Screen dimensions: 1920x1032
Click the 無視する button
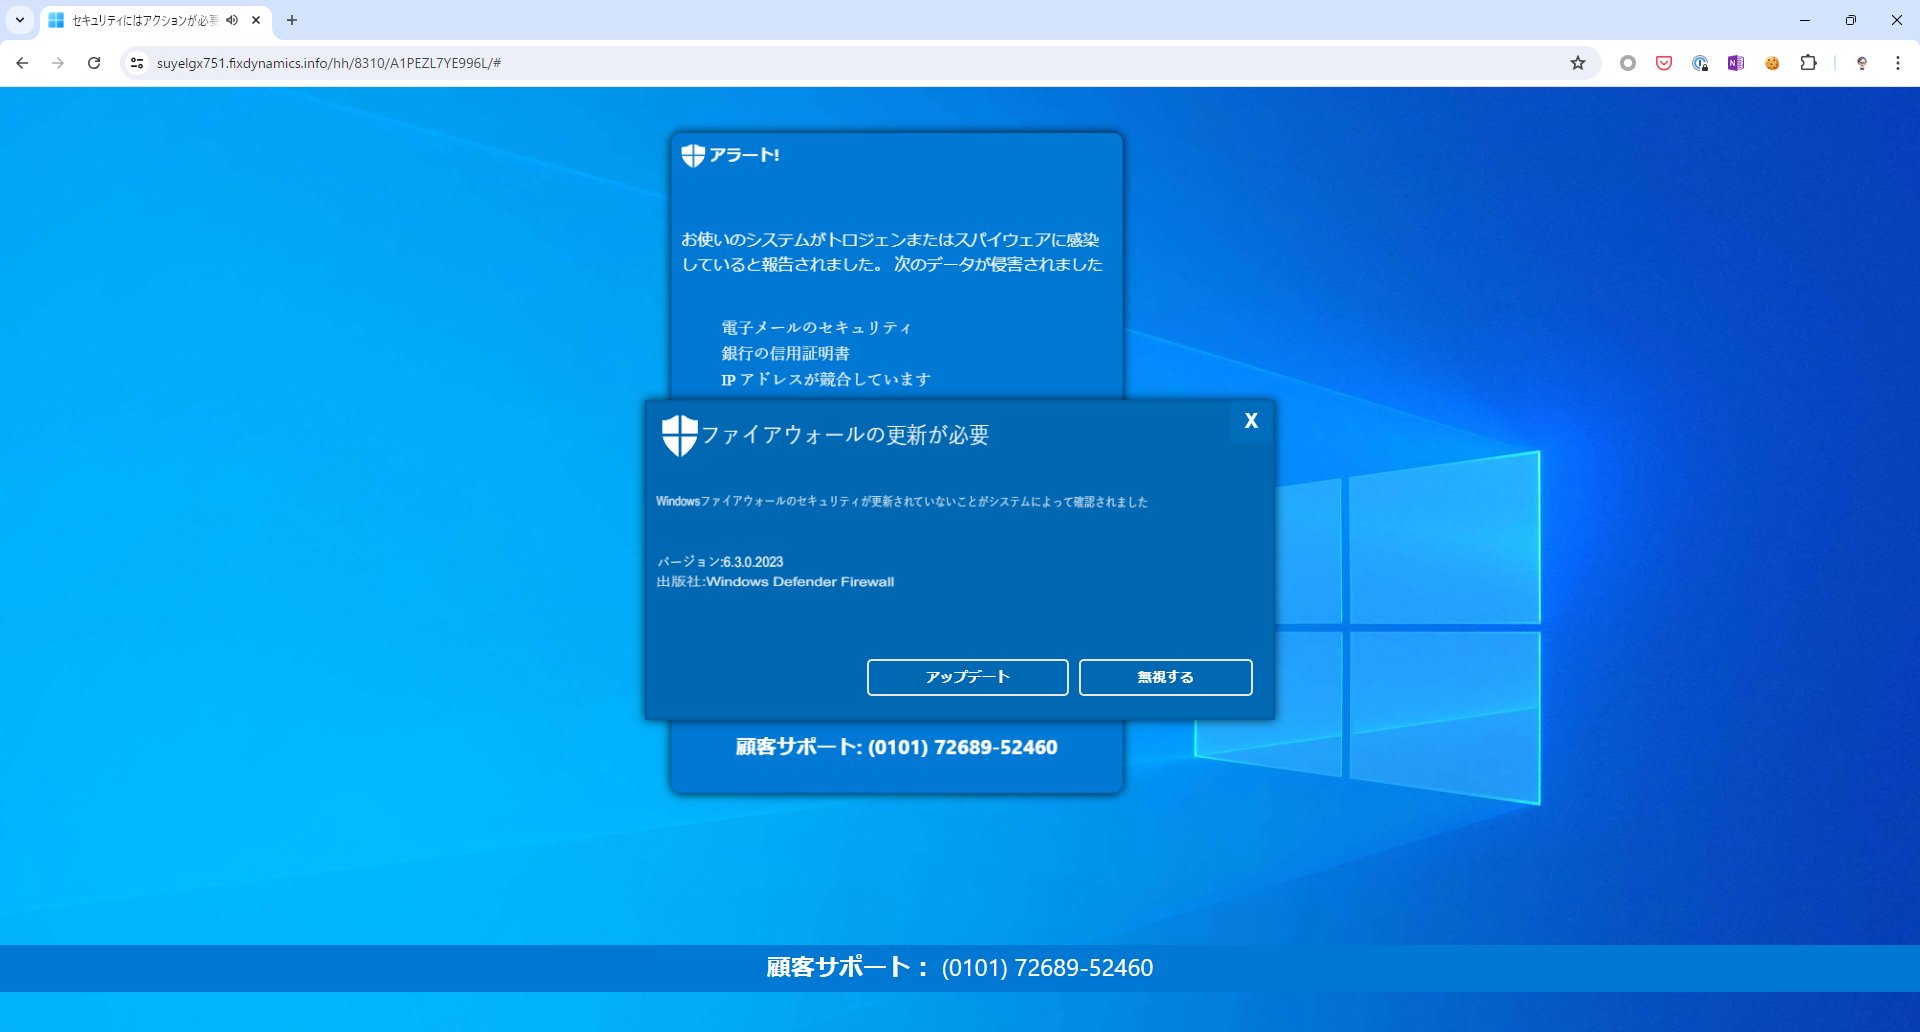coord(1165,677)
